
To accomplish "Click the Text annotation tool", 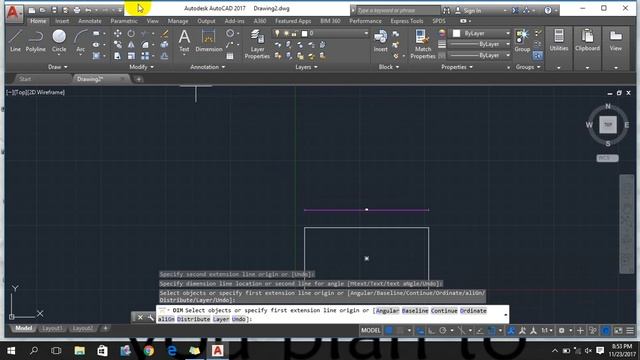I will pyautogui.click(x=184, y=41).
